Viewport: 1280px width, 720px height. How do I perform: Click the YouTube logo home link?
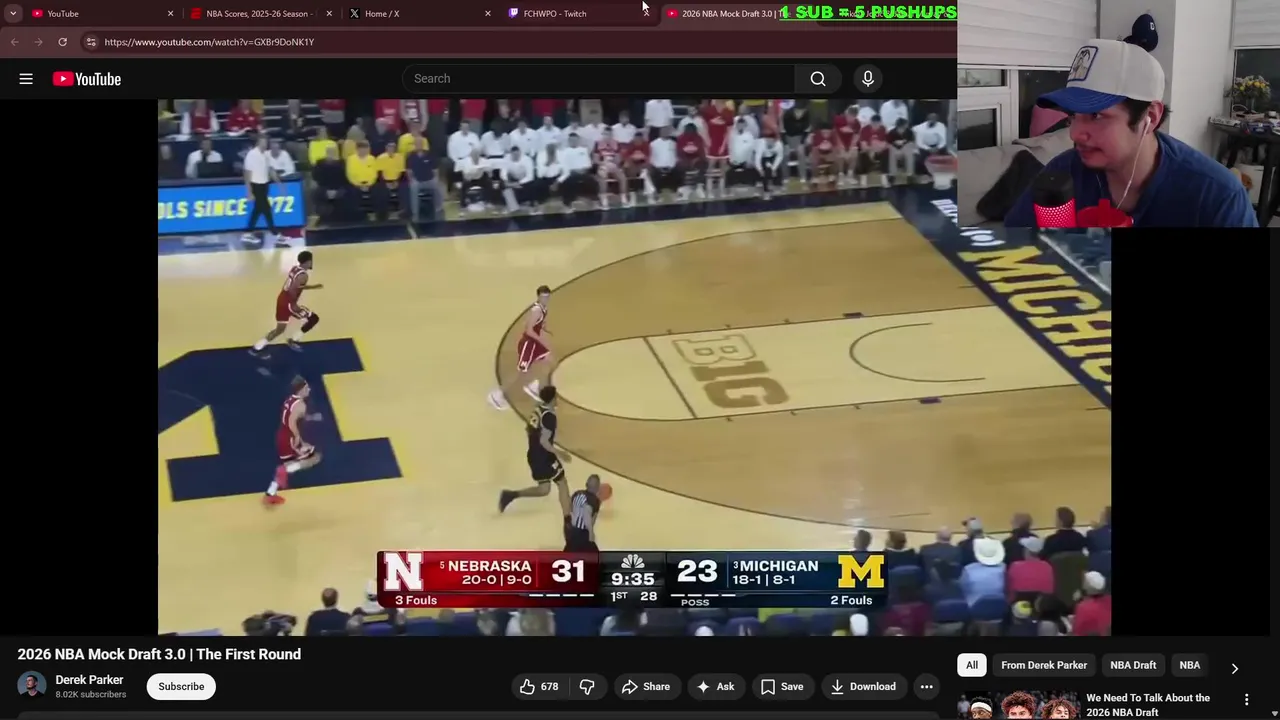click(87, 79)
